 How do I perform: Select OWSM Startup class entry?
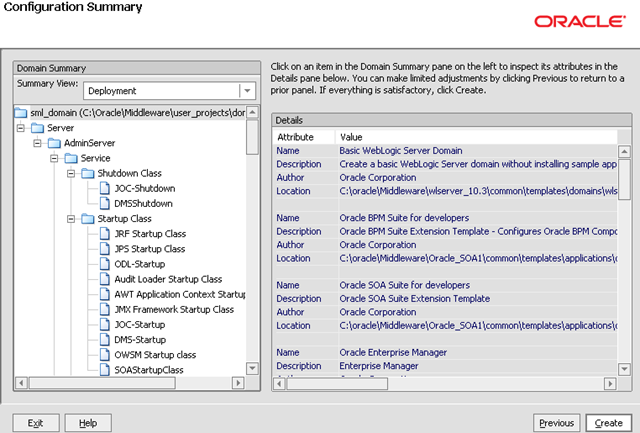(156, 355)
